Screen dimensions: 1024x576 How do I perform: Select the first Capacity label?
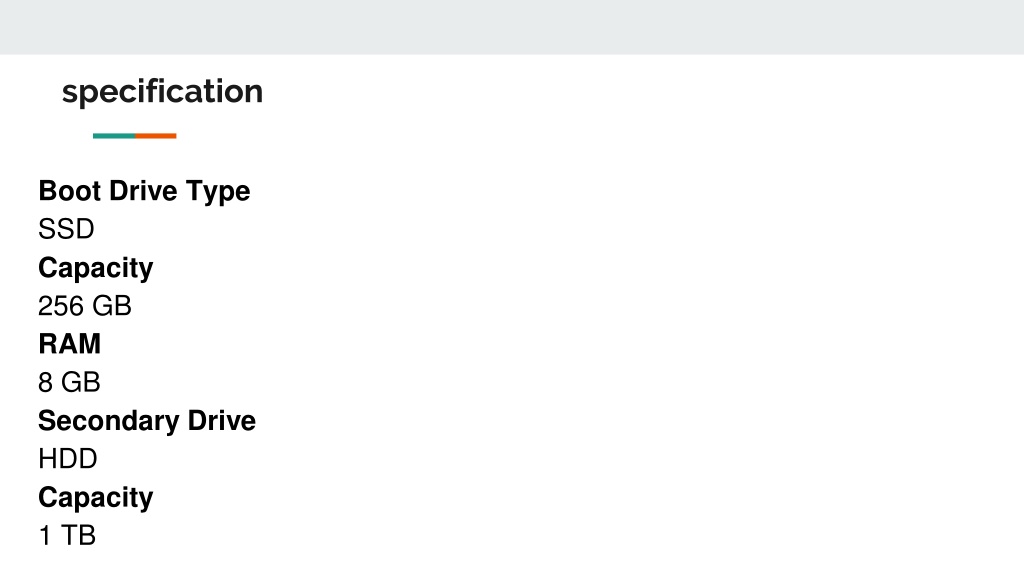tap(95, 268)
